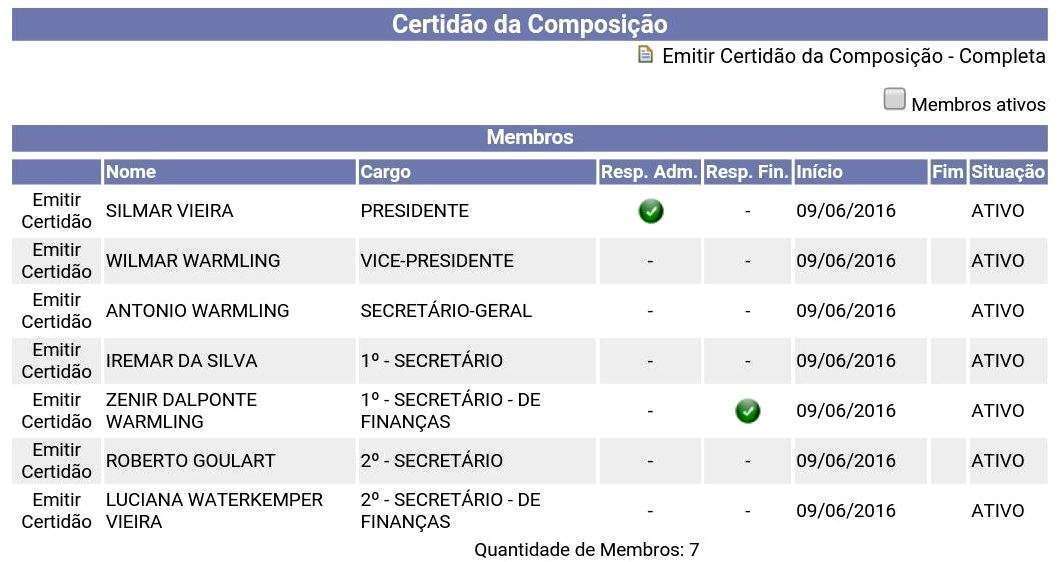Emitir Certidão for Antonio Warmling

[57, 311]
